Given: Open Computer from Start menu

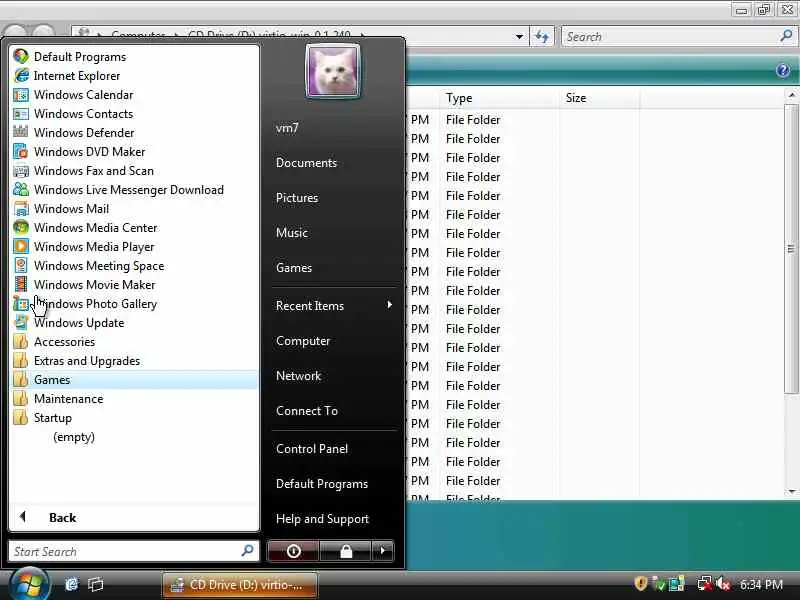Looking at the screenshot, I should 303,341.
